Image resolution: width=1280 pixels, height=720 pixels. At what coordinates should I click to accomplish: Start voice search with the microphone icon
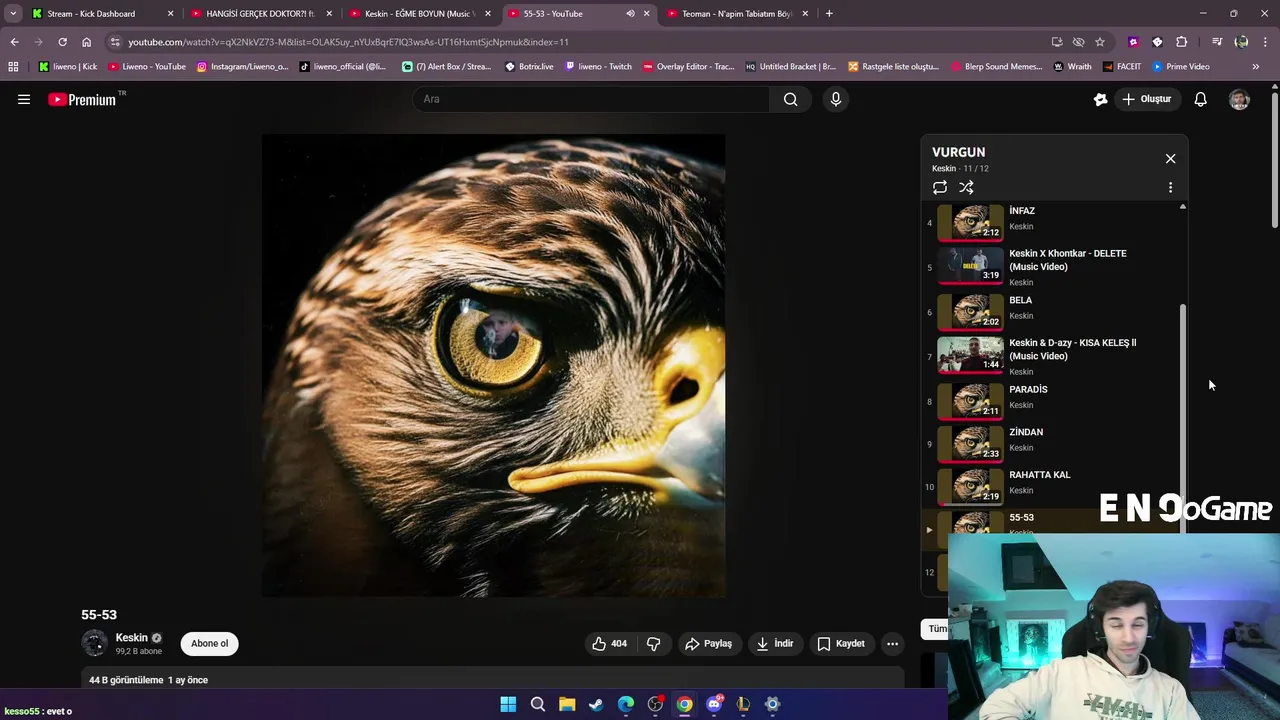[836, 99]
